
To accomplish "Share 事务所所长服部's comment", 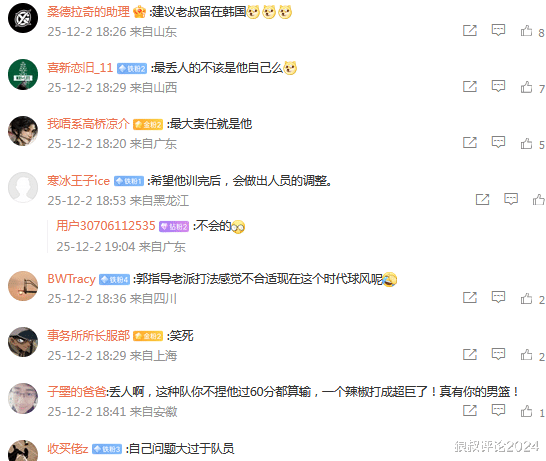I will pos(470,354).
